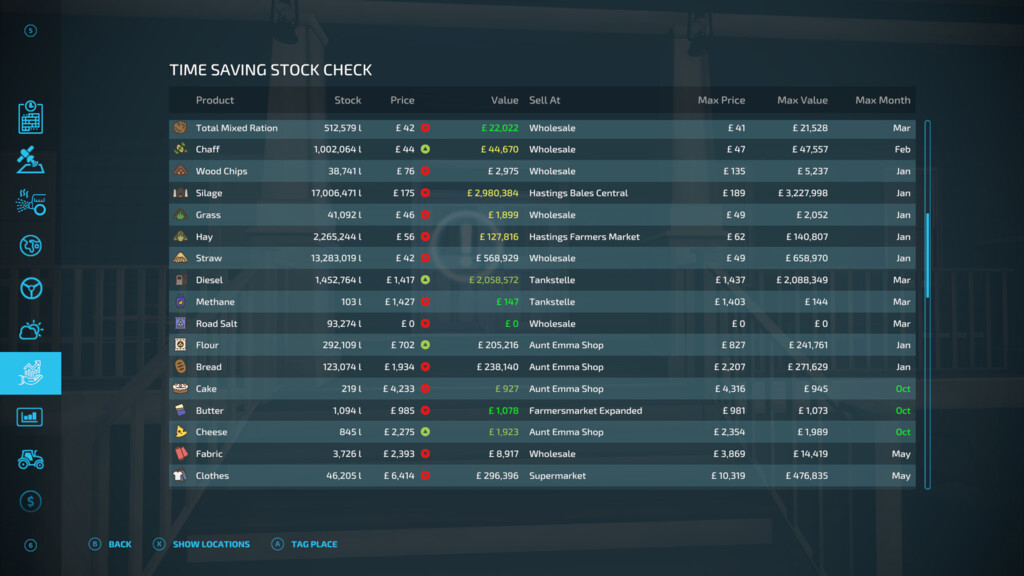Click the green price-up indicator for Diesel

tap(425, 280)
